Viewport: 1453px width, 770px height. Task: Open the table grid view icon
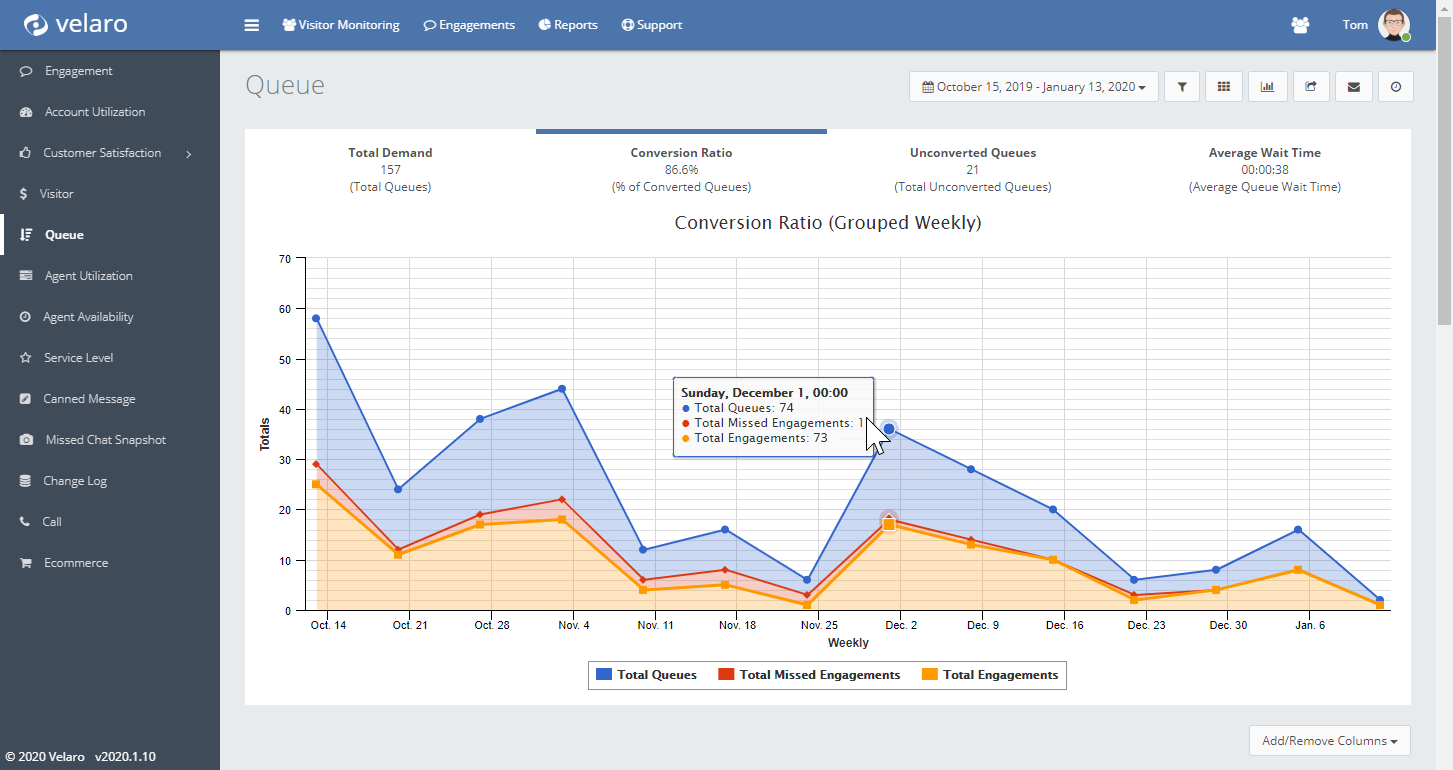pyautogui.click(x=1224, y=87)
